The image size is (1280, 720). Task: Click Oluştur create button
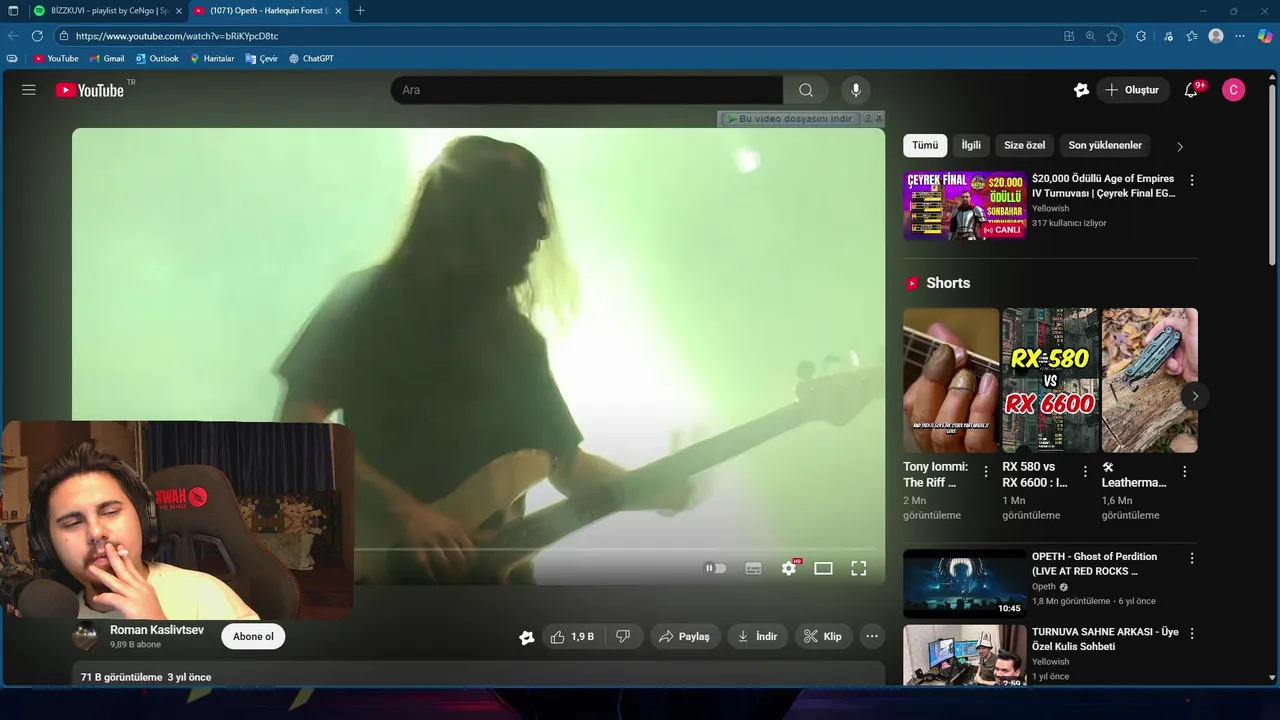coord(1132,90)
